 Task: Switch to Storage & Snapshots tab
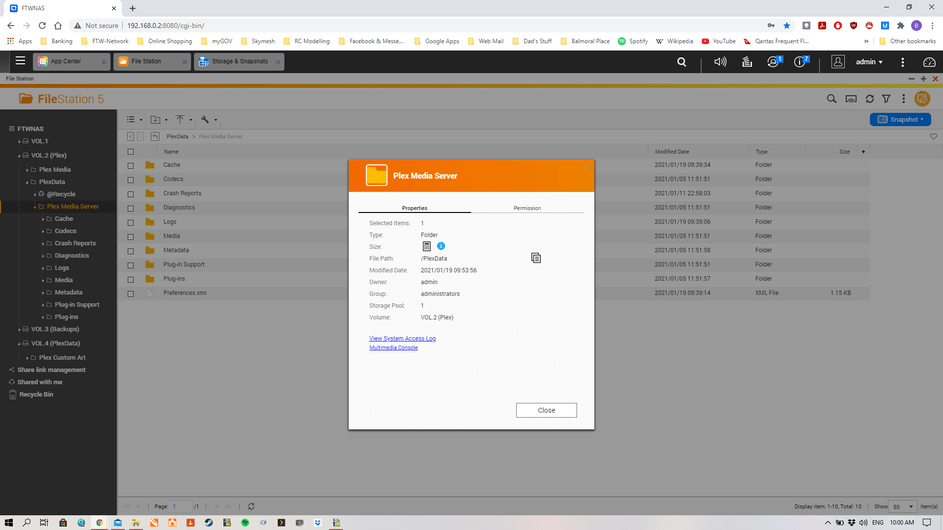[239, 61]
